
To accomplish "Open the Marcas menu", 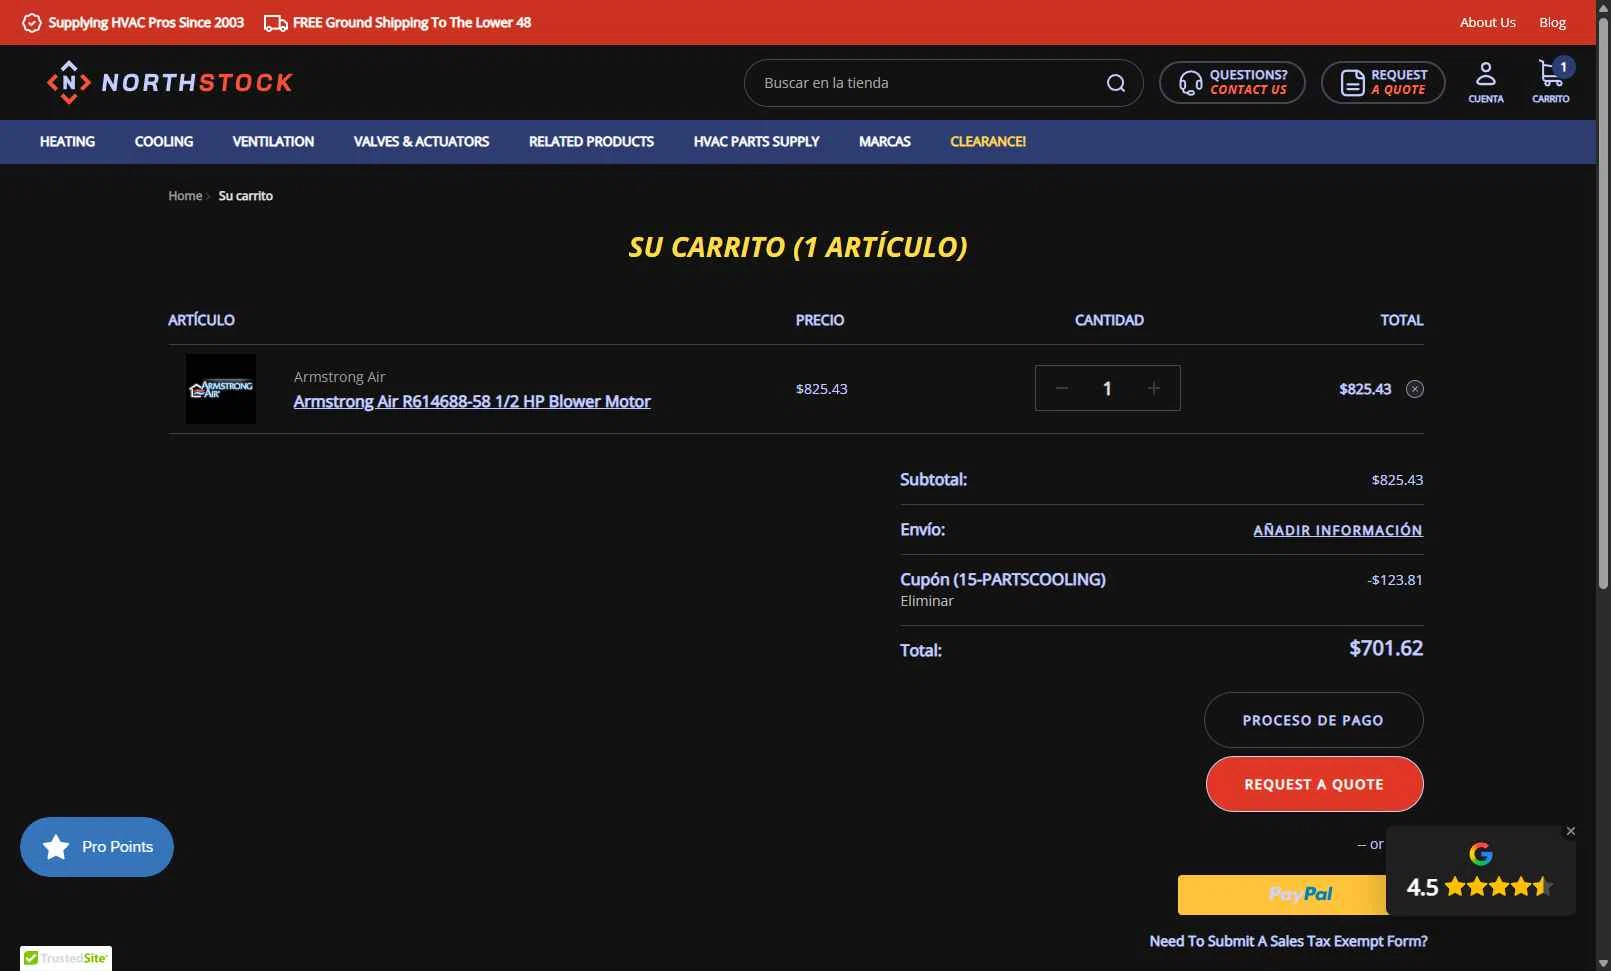I will point(884,142).
